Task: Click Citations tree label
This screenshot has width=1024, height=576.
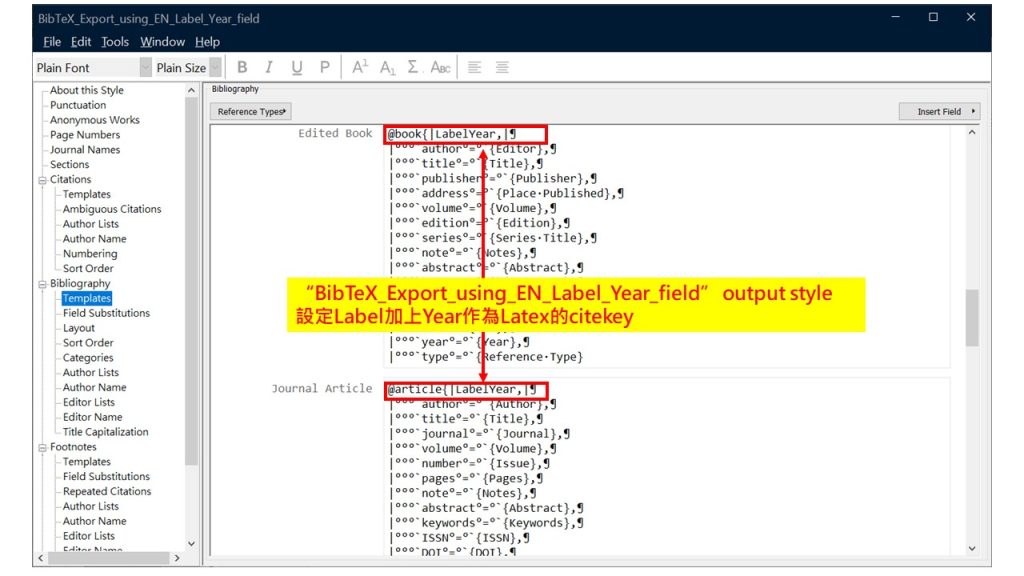Action: tap(71, 180)
